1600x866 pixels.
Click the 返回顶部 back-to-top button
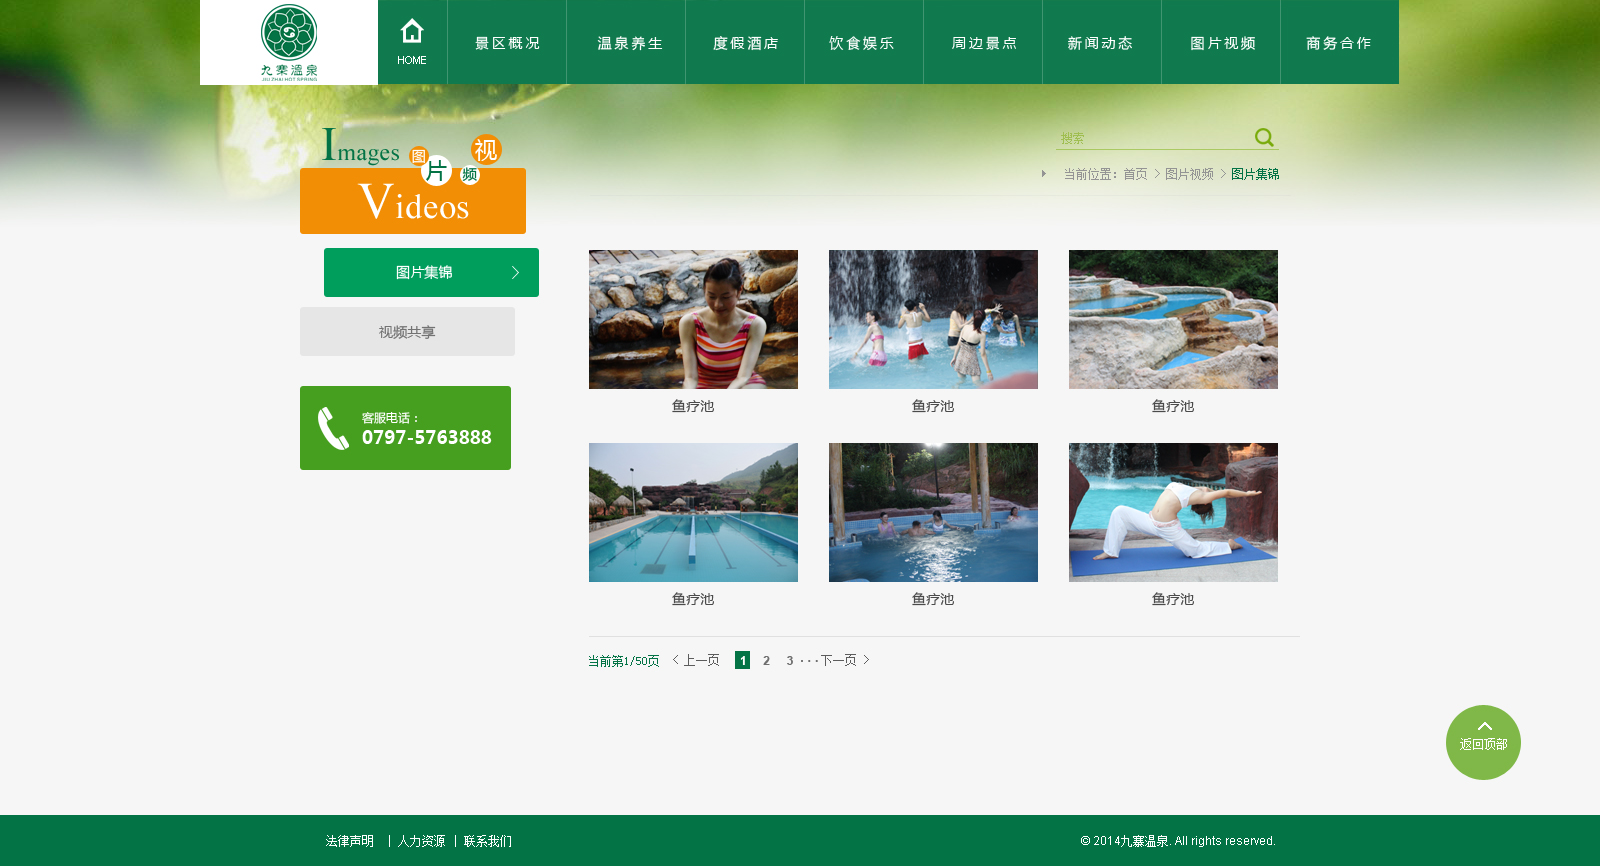(x=1483, y=742)
